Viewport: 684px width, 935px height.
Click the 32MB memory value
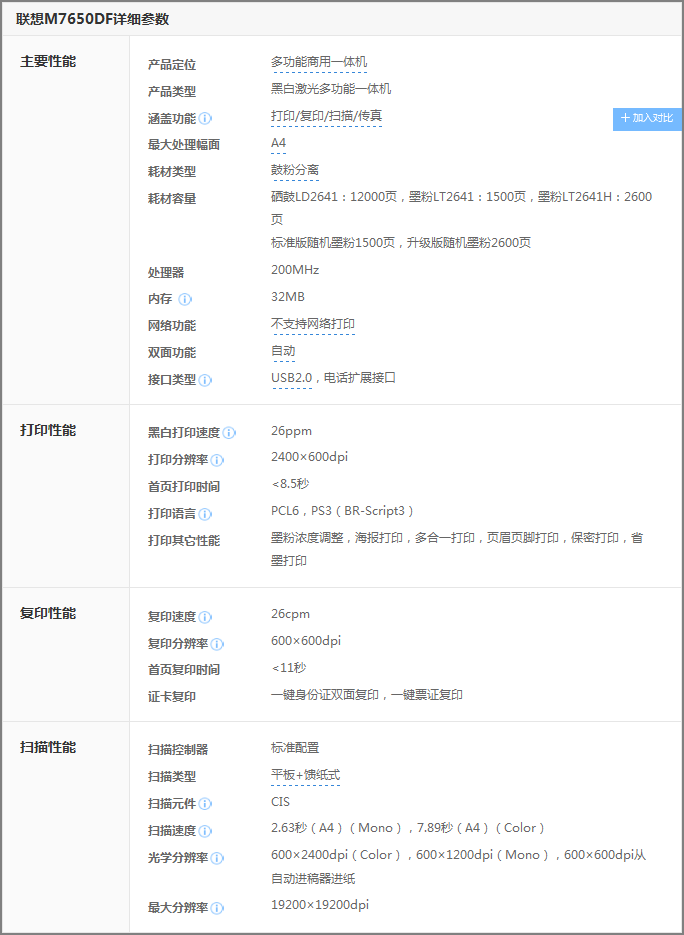pyautogui.click(x=288, y=296)
